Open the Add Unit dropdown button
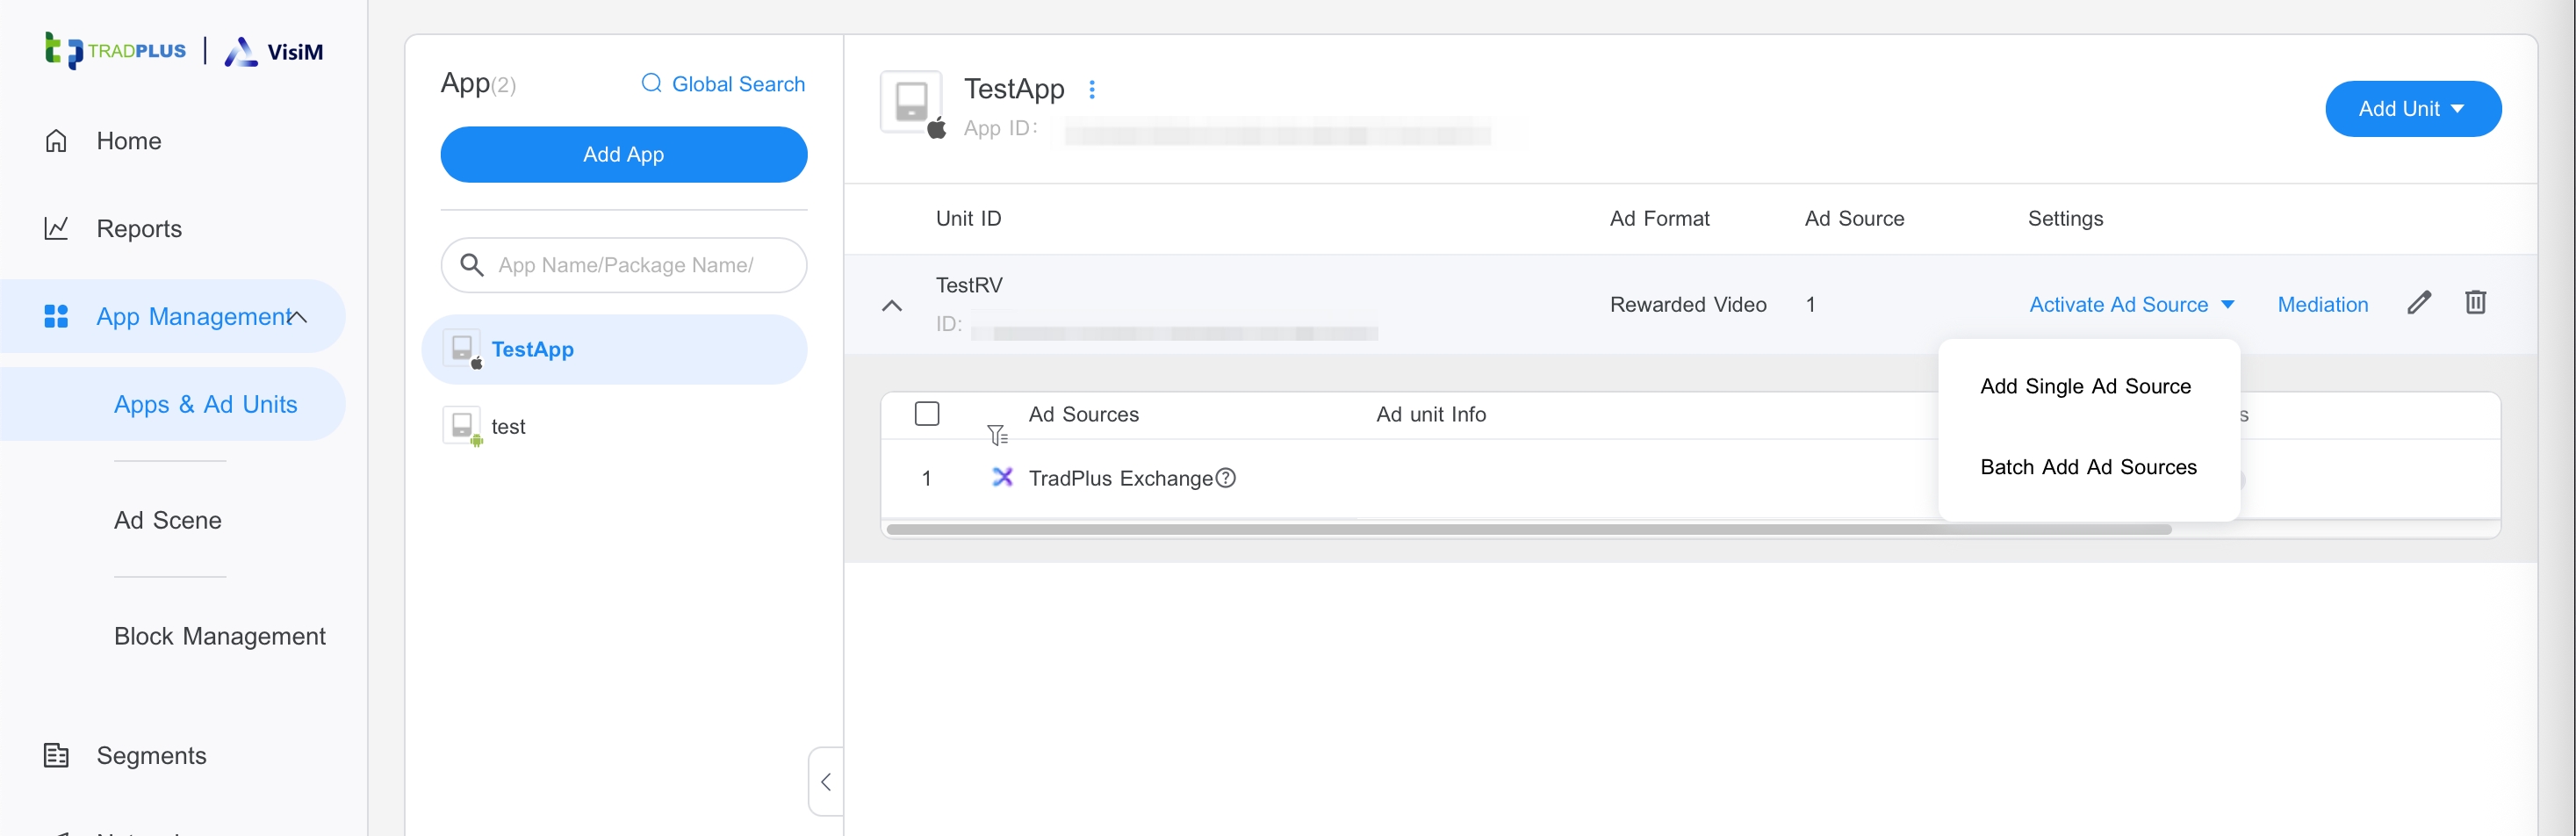 pos(2412,109)
